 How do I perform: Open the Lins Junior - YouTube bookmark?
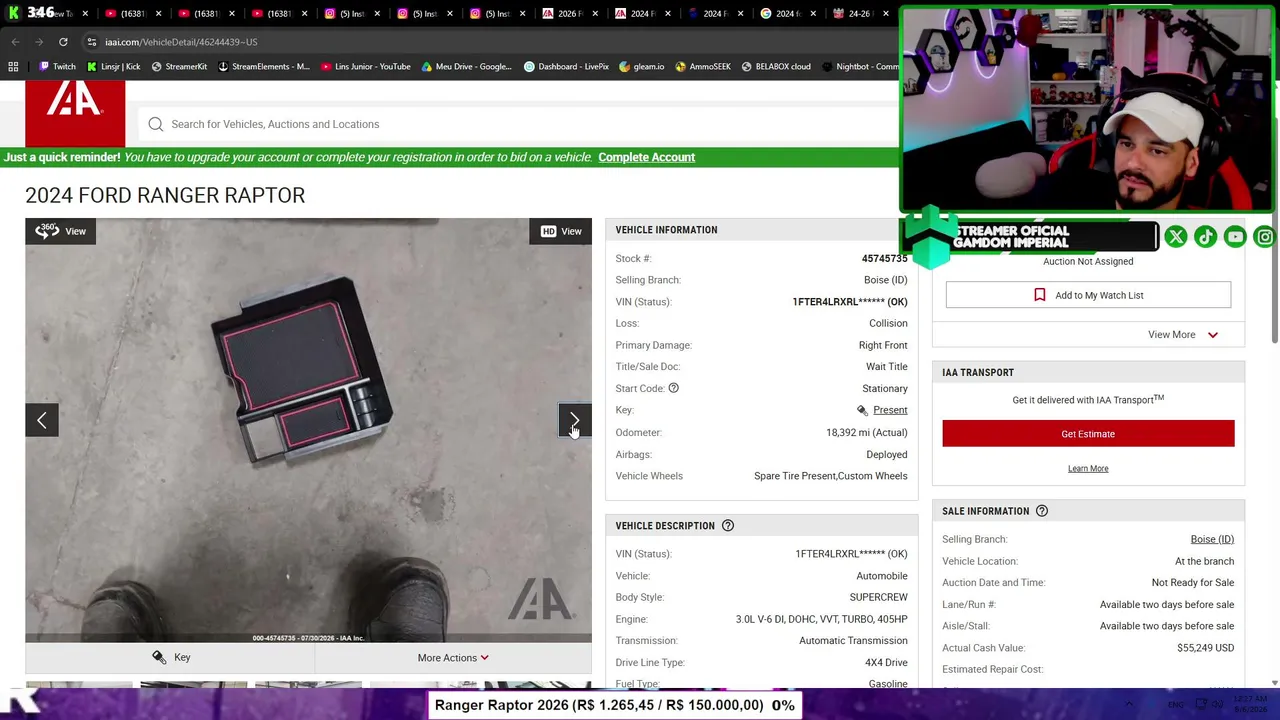tap(366, 67)
